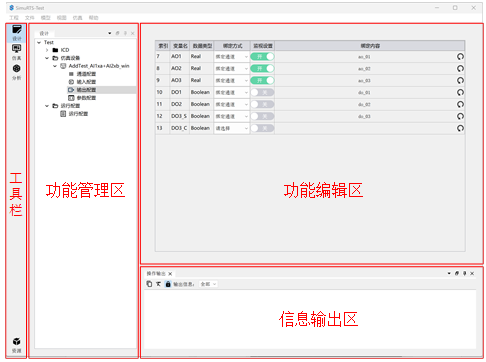Image resolution: width=486 pixels, height=362 pixels.
Task: Turn off monitoring switch for AO2
Action: (262, 69)
